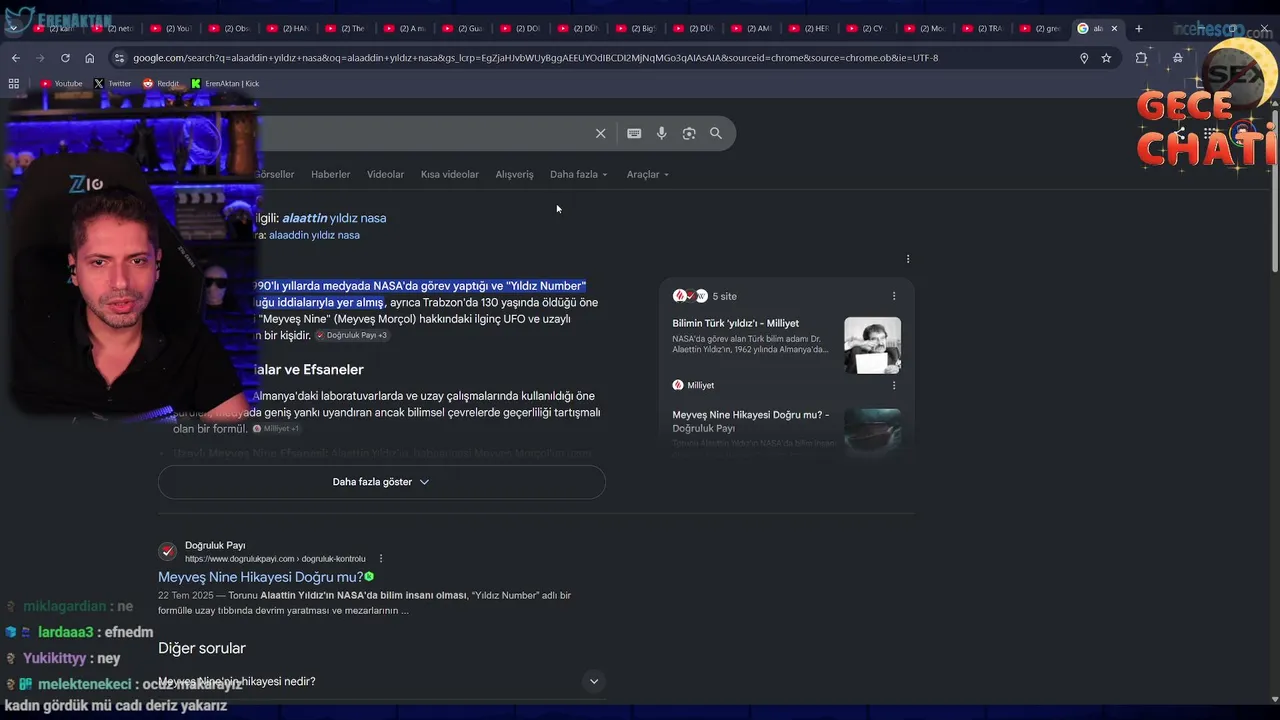The image size is (1280, 720).
Task: Click the Doğruluk Payı site name above result
Action: tap(215, 545)
